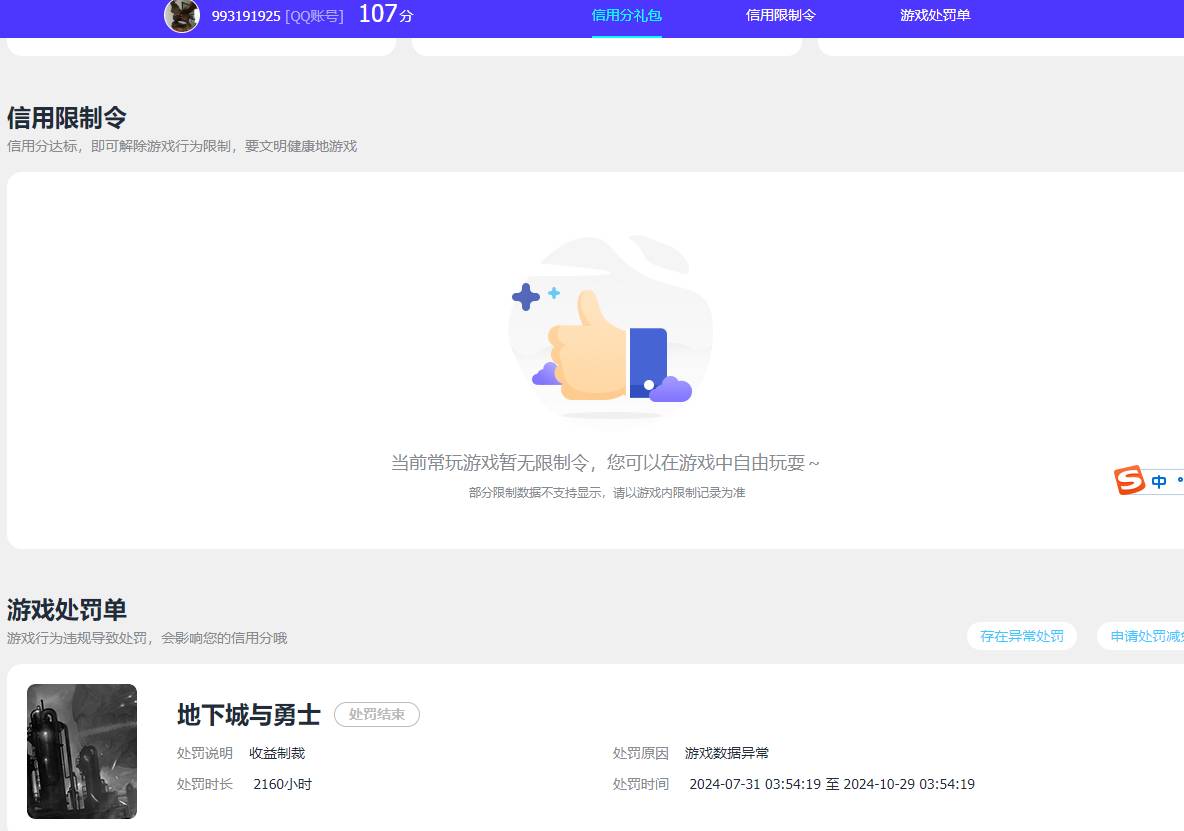
Task: Click the 信用分礼包 highlighted link
Action: [x=627, y=15]
